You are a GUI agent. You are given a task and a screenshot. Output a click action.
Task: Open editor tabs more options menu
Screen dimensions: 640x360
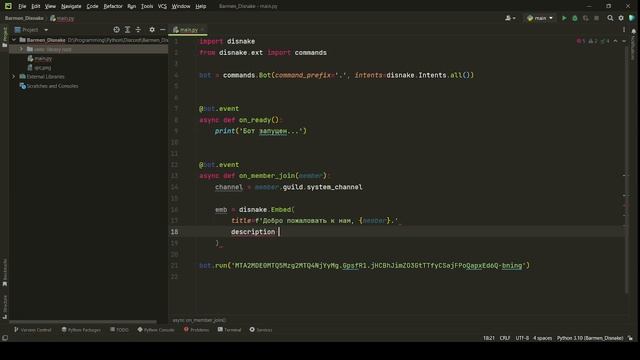(x=624, y=30)
